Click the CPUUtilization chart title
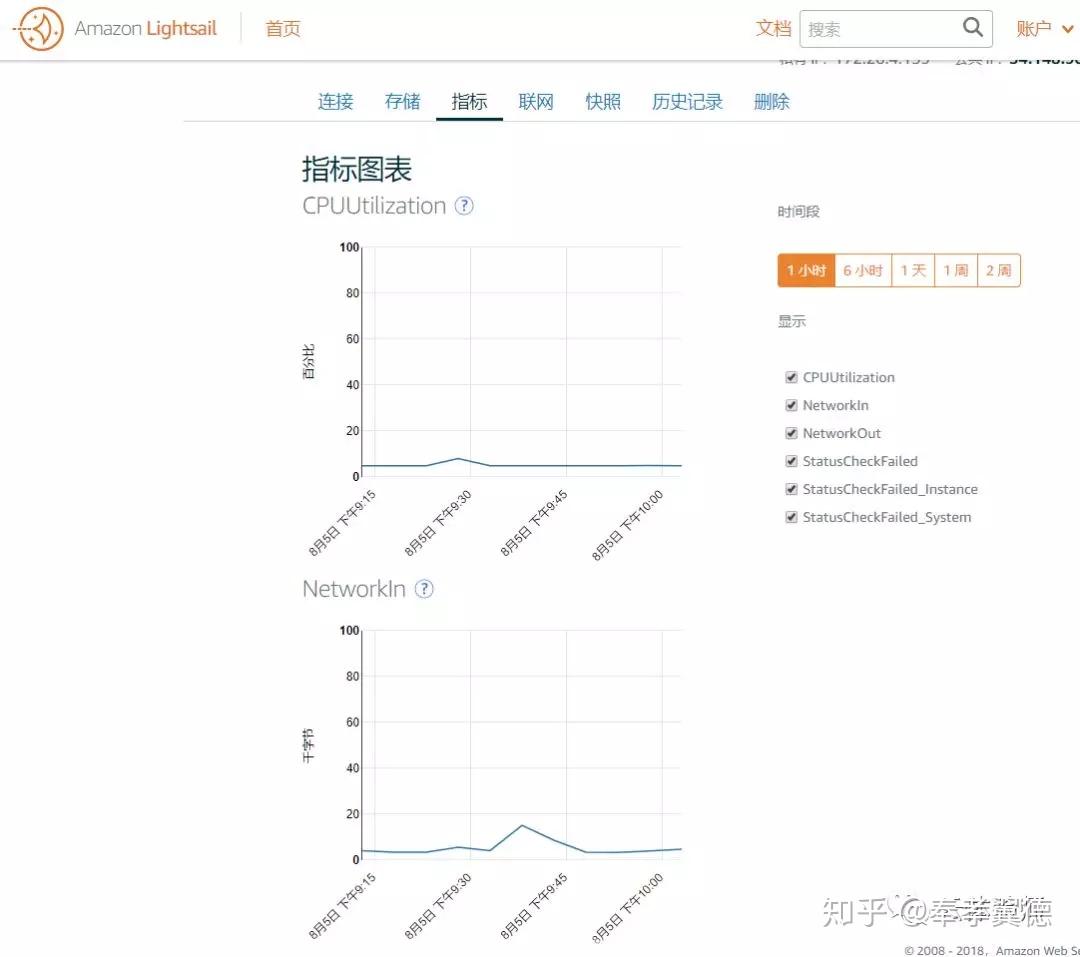Screen dimensions: 1080x957 tap(374, 205)
